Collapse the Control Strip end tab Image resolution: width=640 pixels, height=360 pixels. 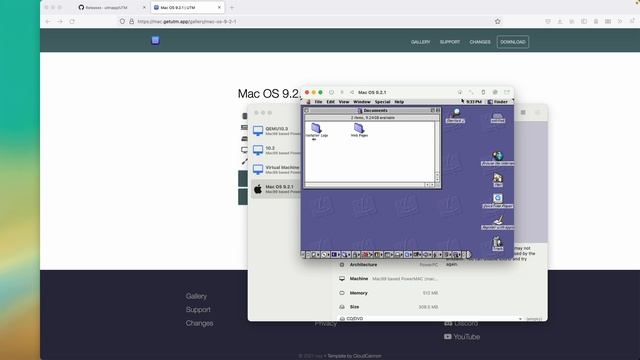click(x=469, y=254)
